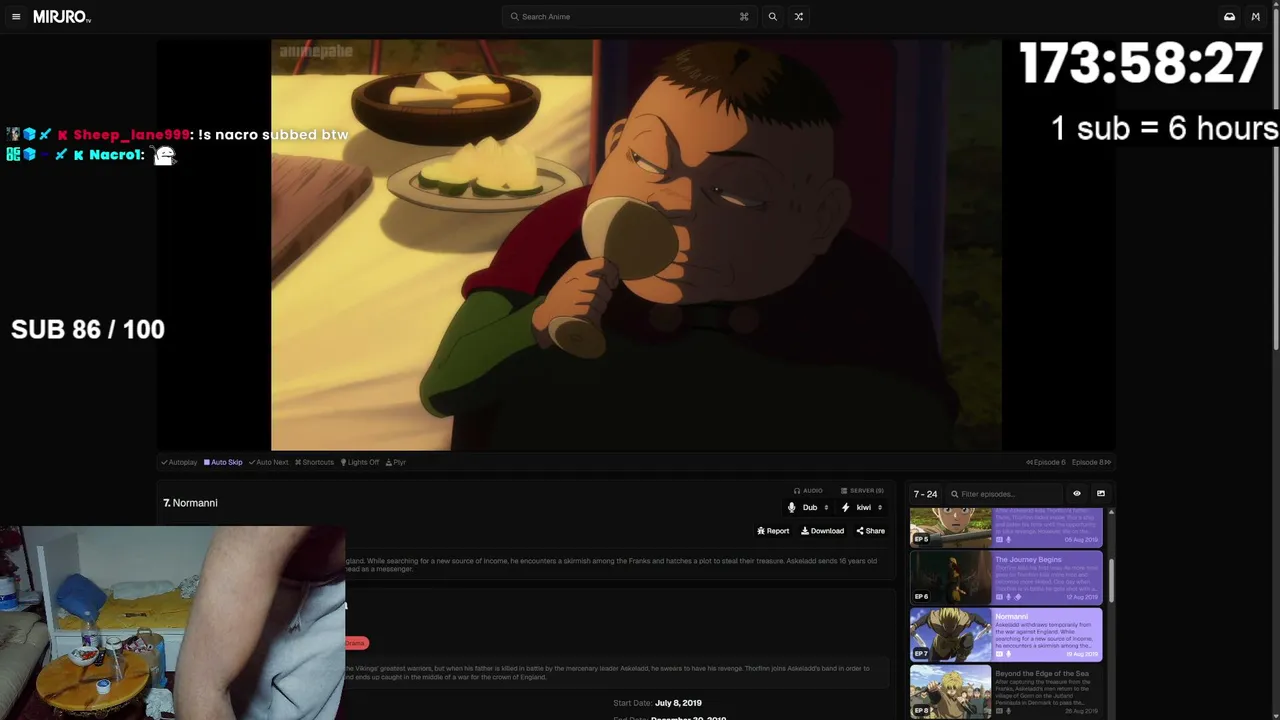Click the subtitle CC icon on Journey Begins card
The image size is (1280, 720).
[x=999, y=597]
